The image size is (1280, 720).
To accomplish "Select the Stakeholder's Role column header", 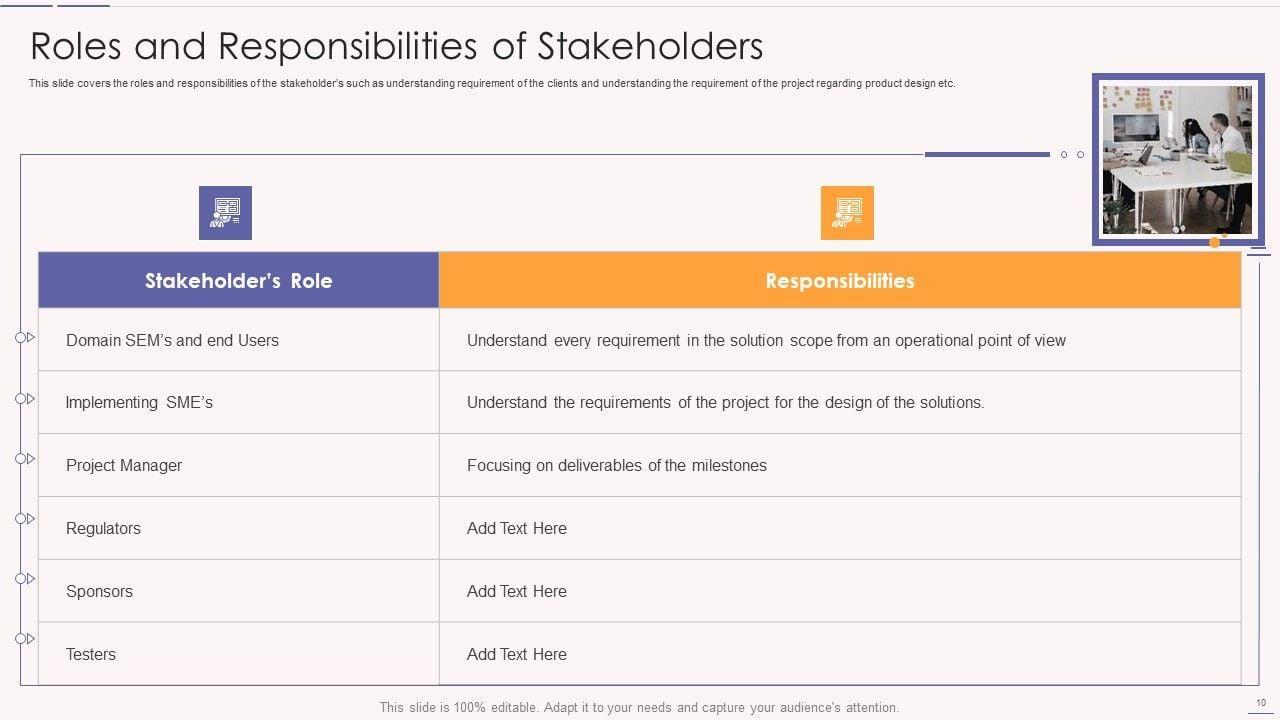I will click(238, 281).
